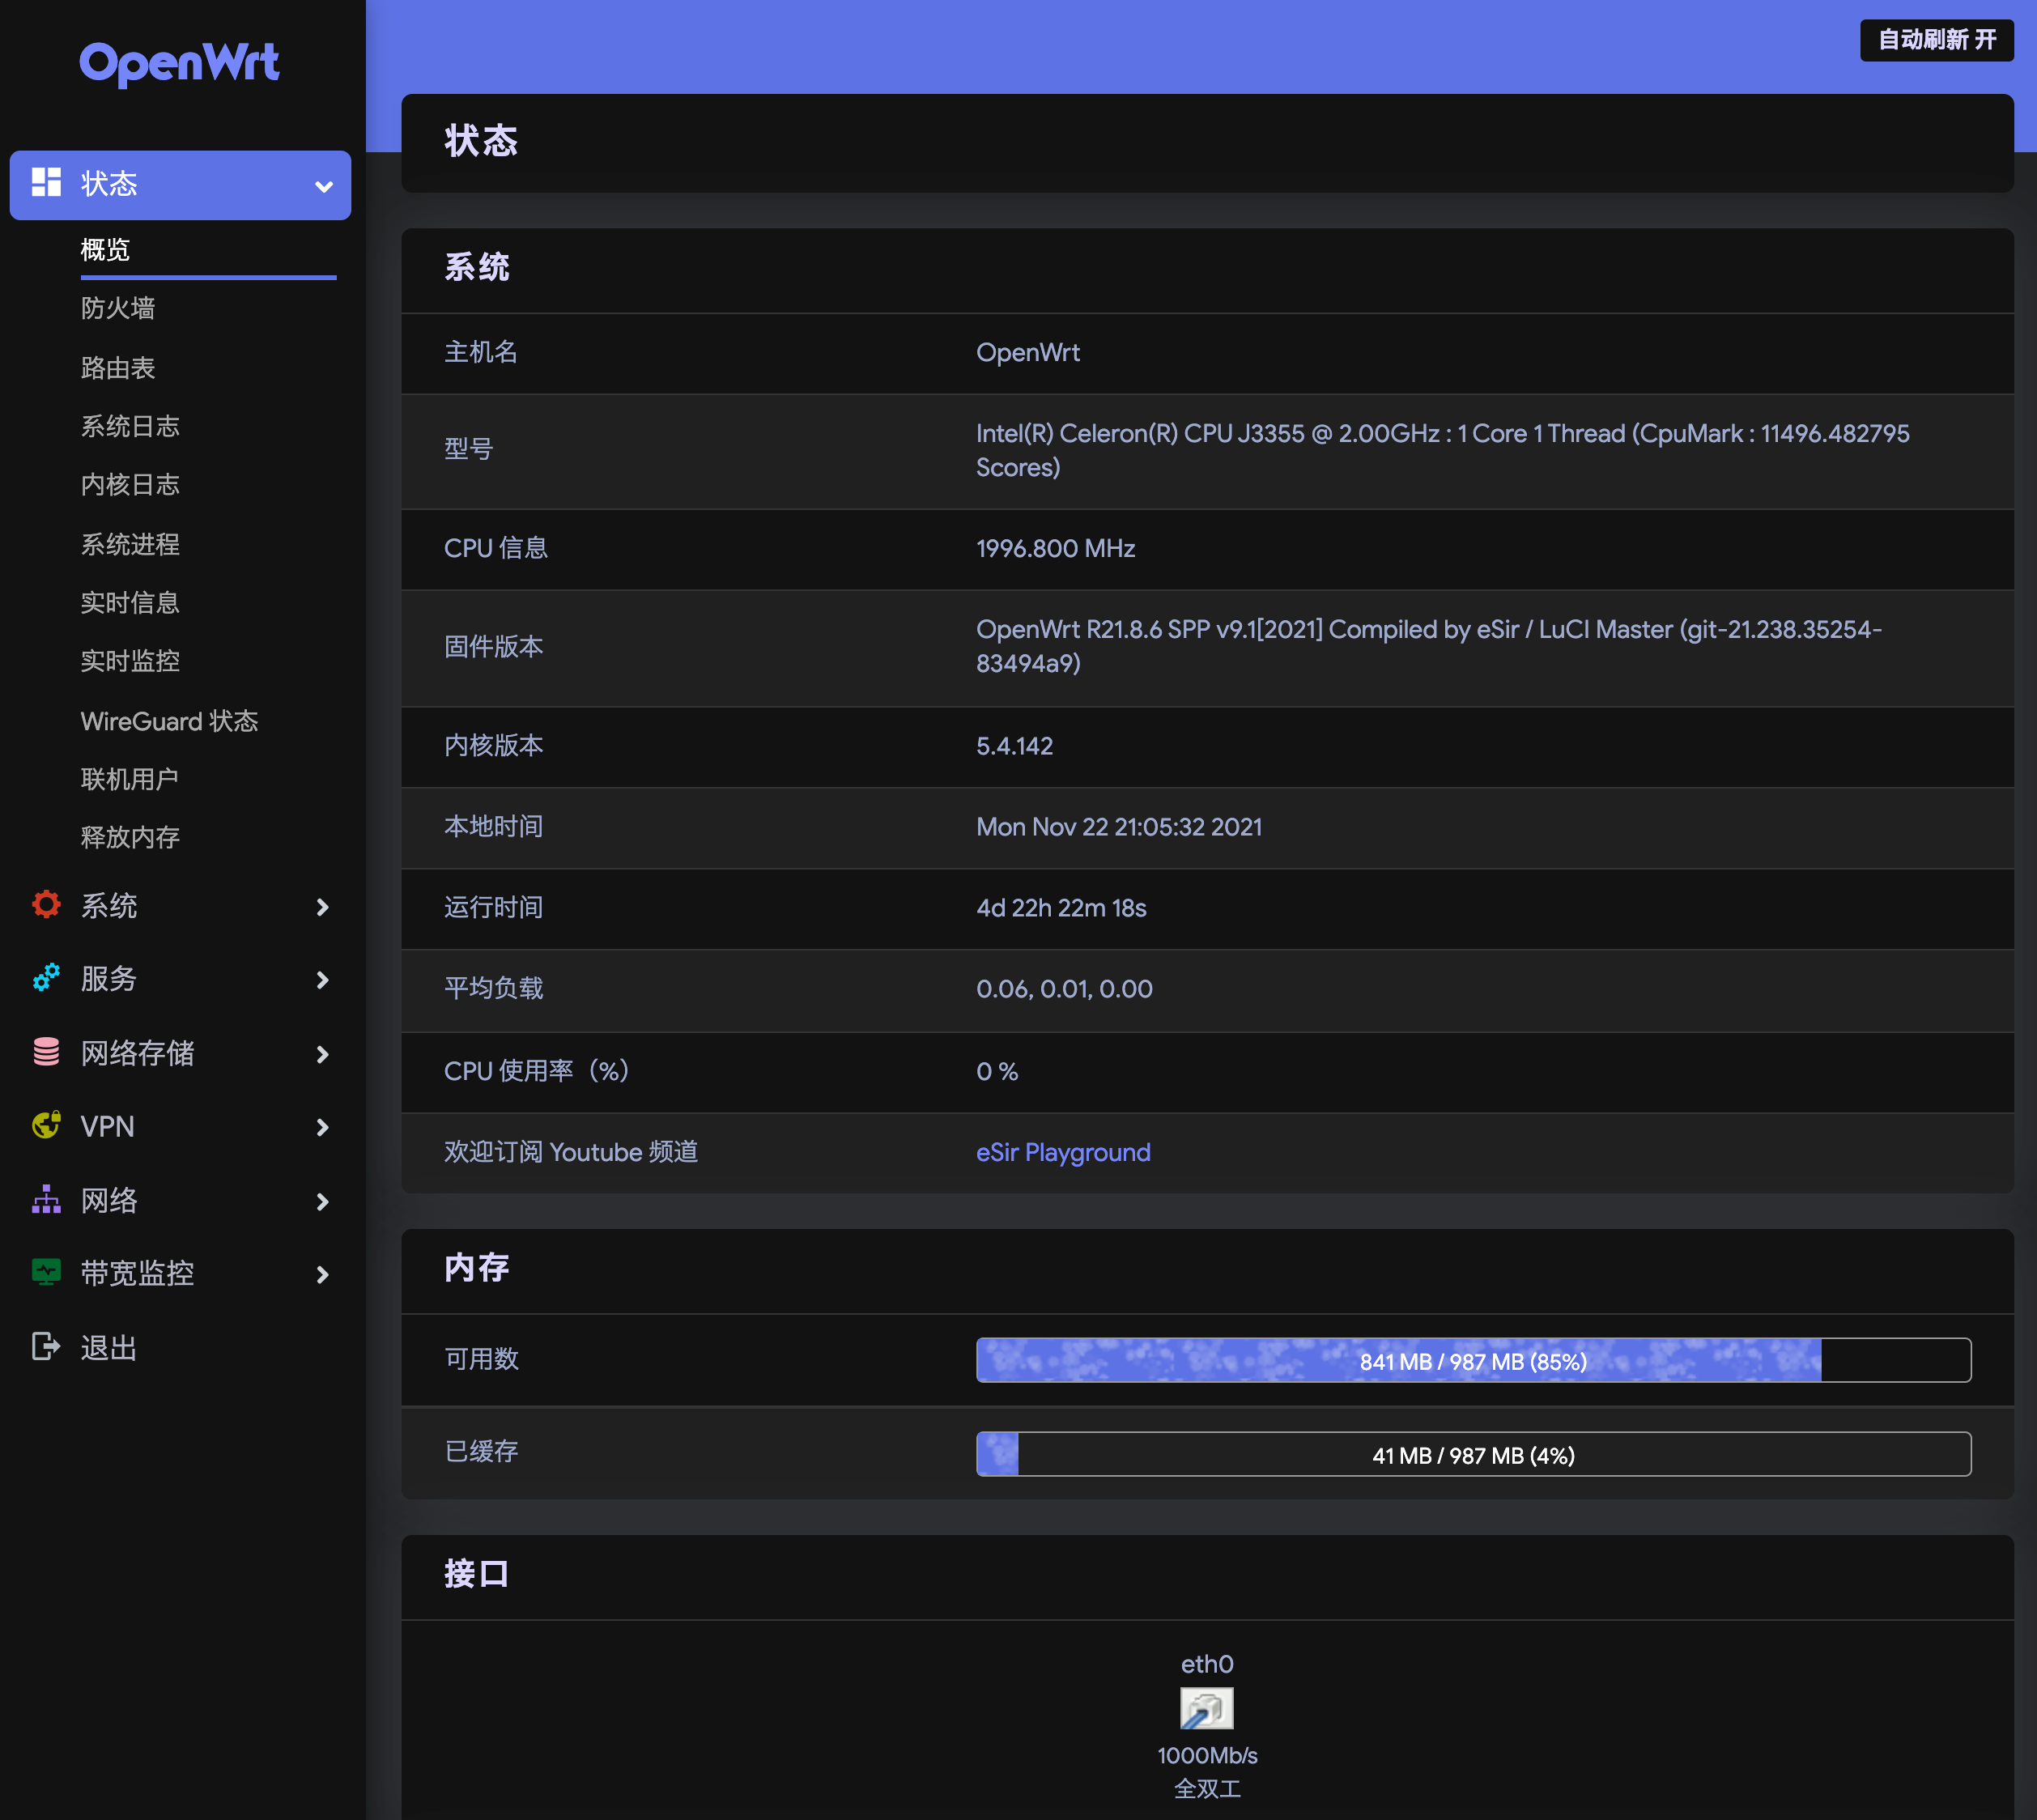The width and height of the screenshot is (2037, 1820).
Task: Click the 系统 section heading
Action: click(x=477, y=268)
